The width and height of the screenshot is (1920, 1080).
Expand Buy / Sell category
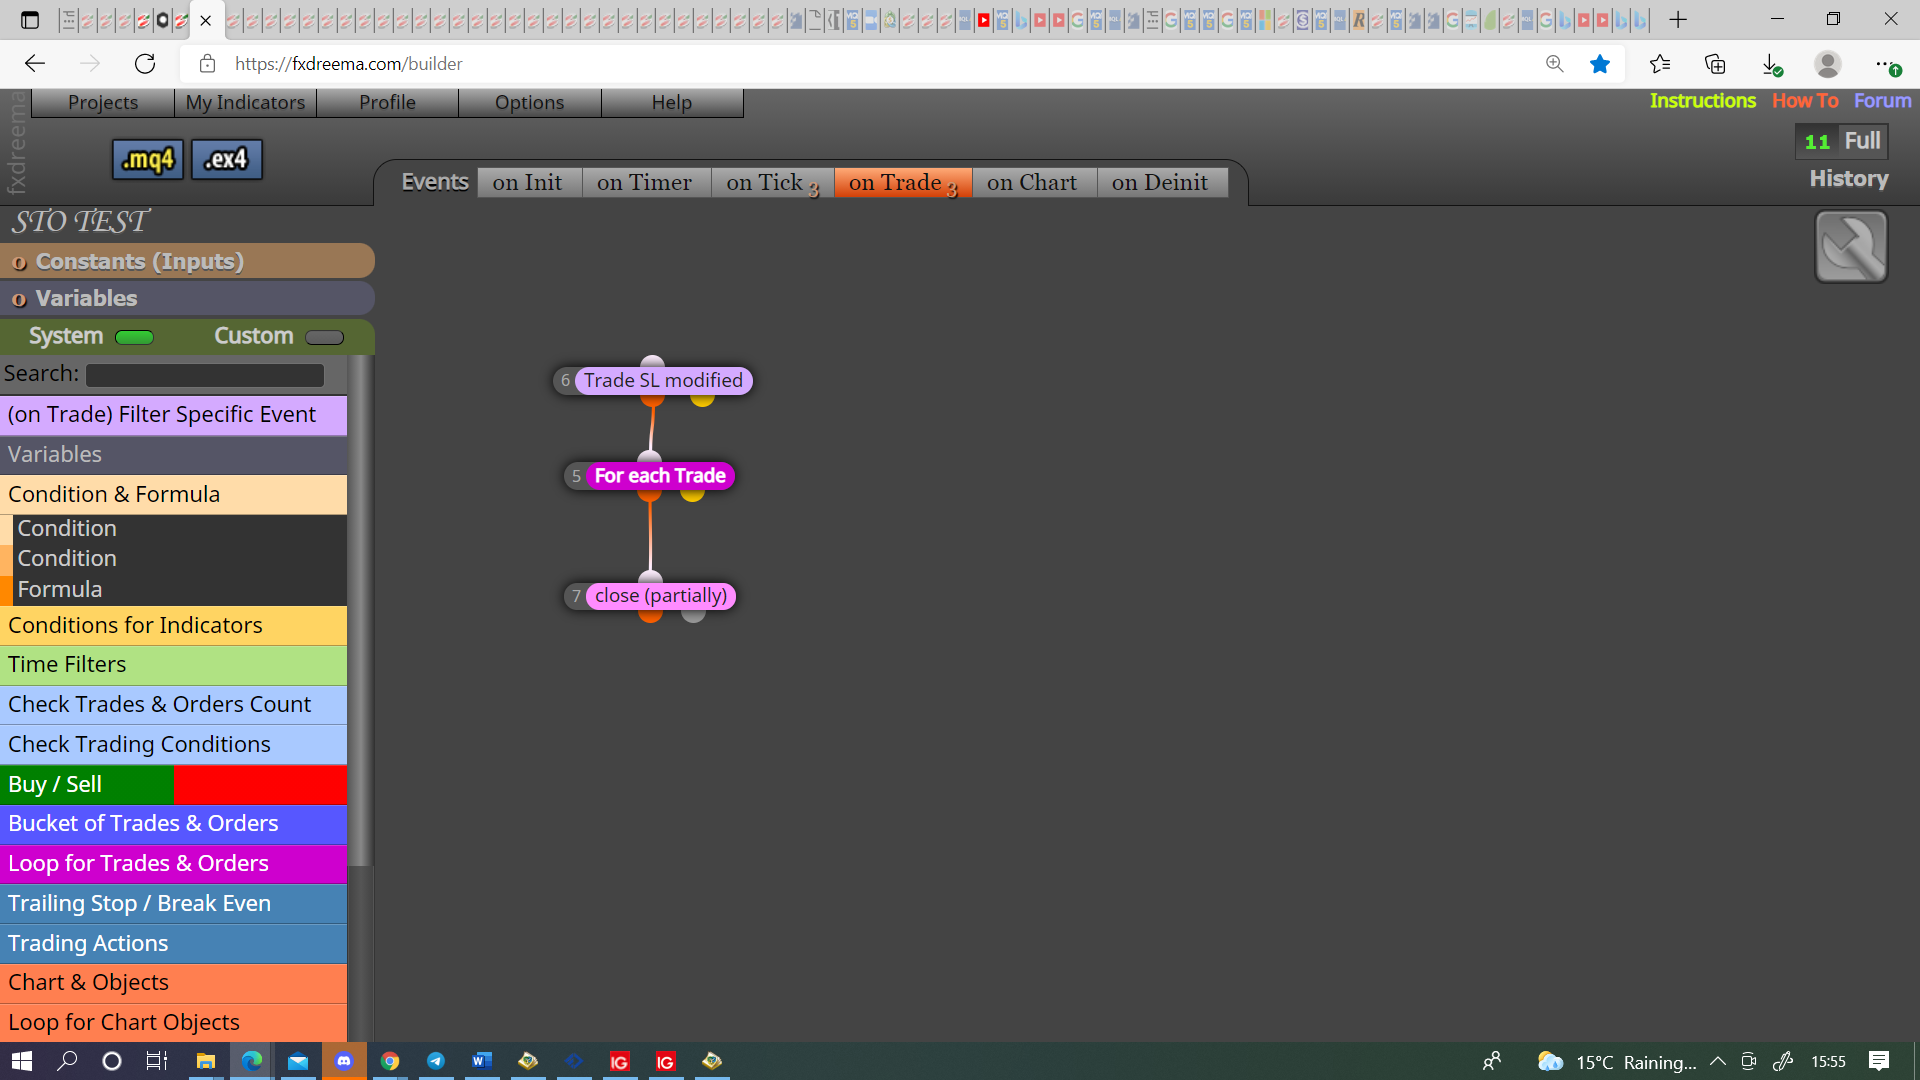(x=173, y=785)
